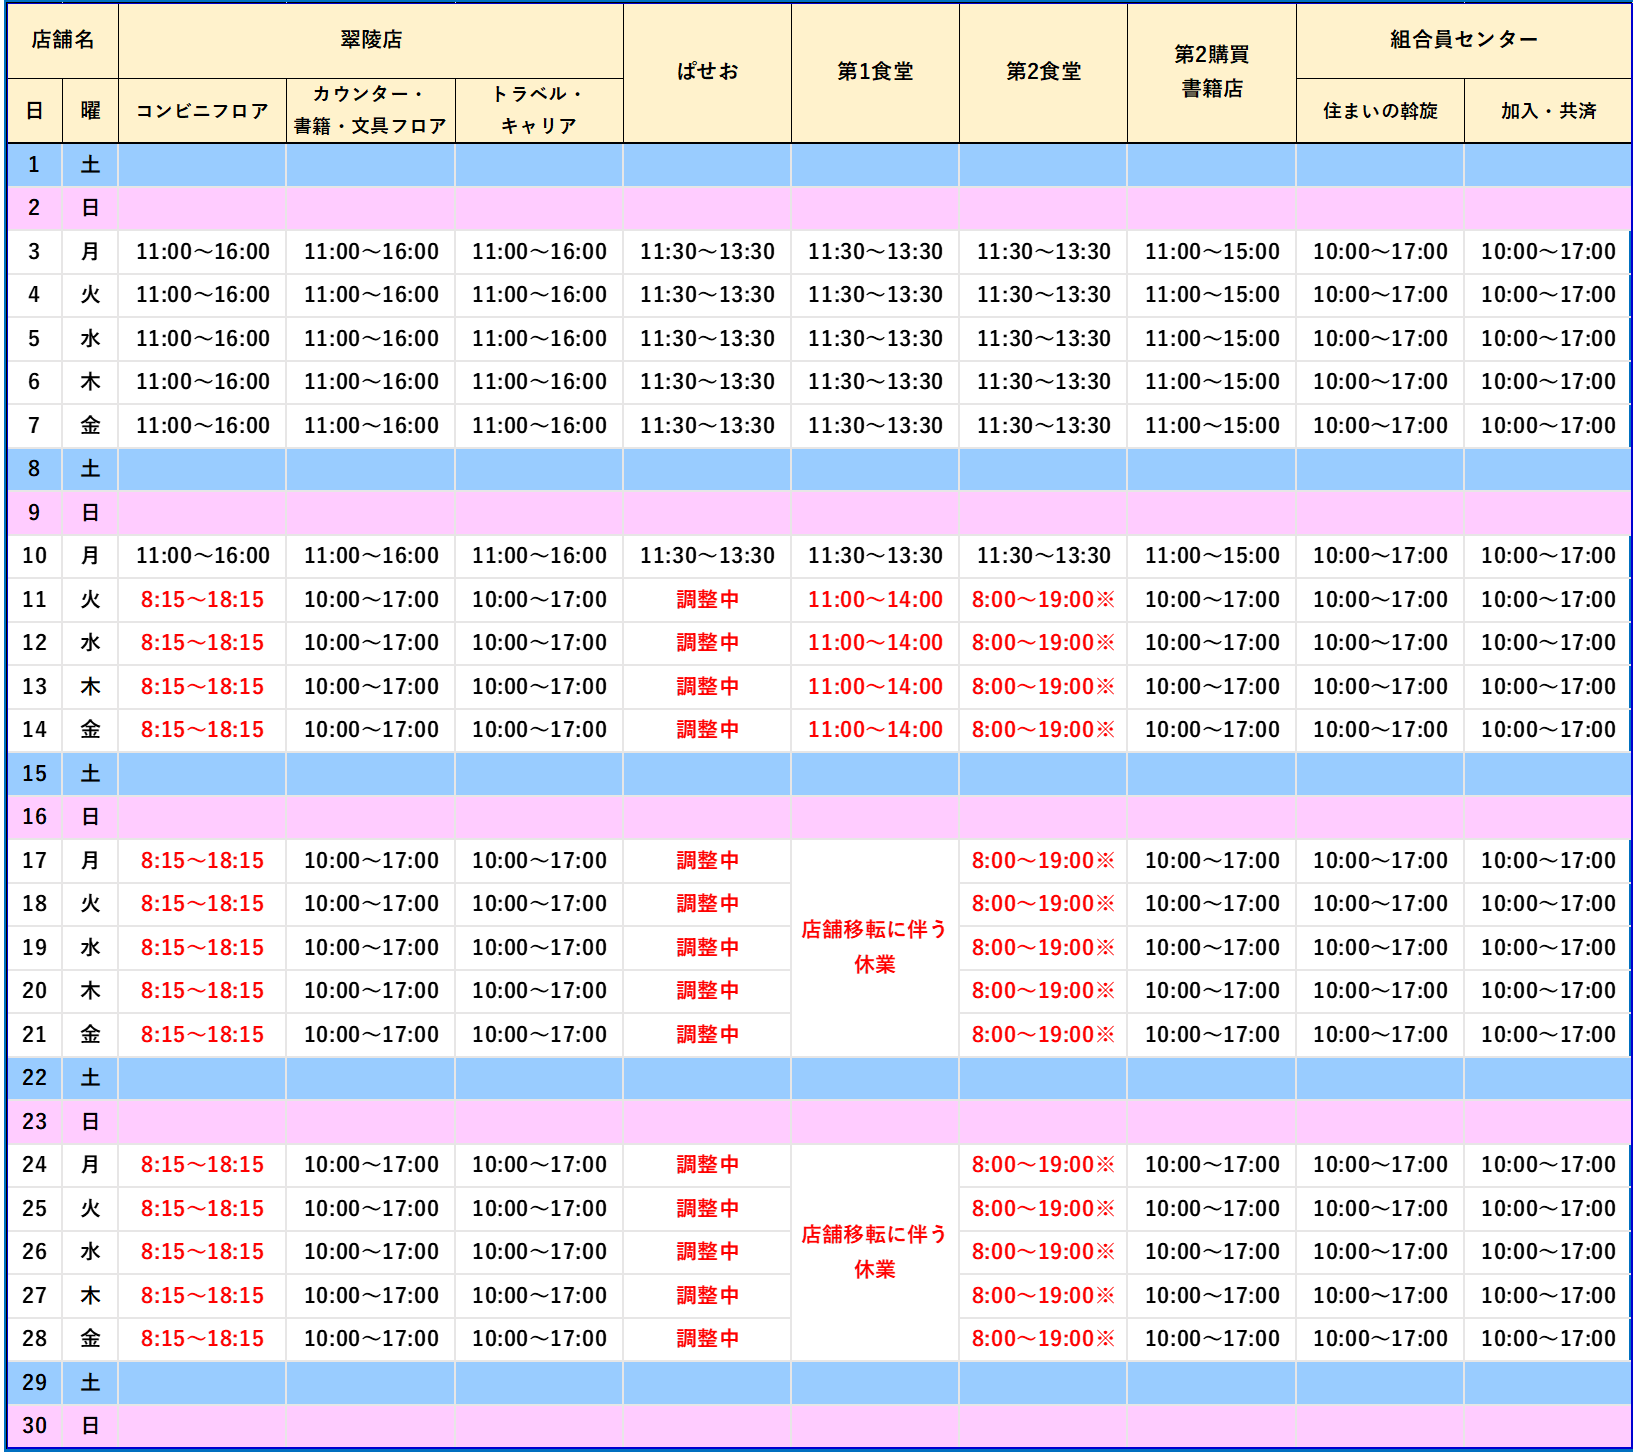Select date number 1 in 日 column
1635x1455 pixels.
tap(34, 165)
